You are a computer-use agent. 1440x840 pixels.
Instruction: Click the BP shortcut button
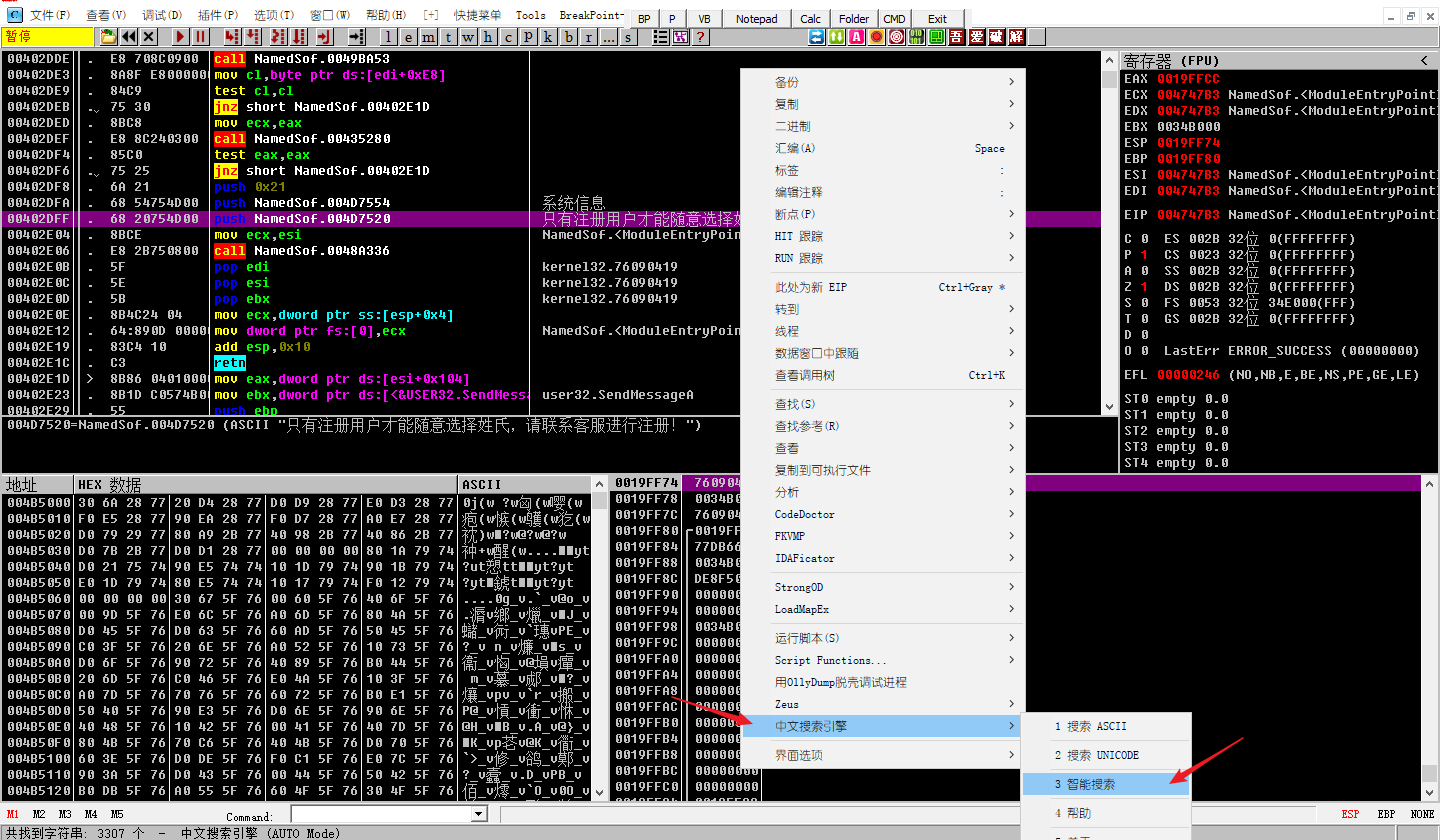pyautogui.click(x=644, y=19)
